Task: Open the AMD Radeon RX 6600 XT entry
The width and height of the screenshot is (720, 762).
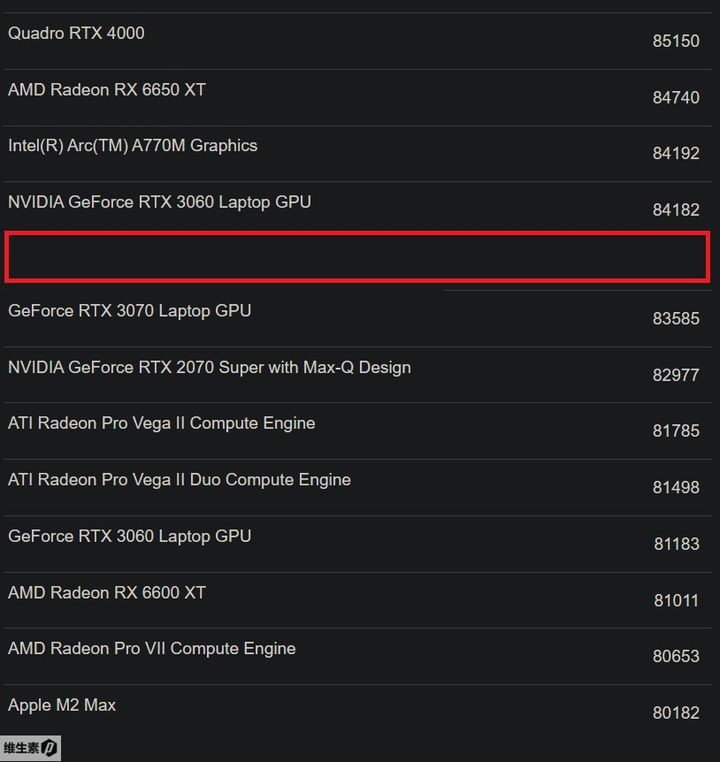Action: click(x=107, y=593)
